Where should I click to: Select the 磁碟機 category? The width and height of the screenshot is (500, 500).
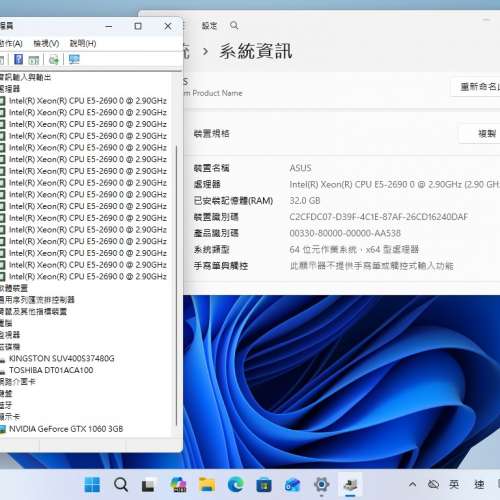(x=10, y=347)
